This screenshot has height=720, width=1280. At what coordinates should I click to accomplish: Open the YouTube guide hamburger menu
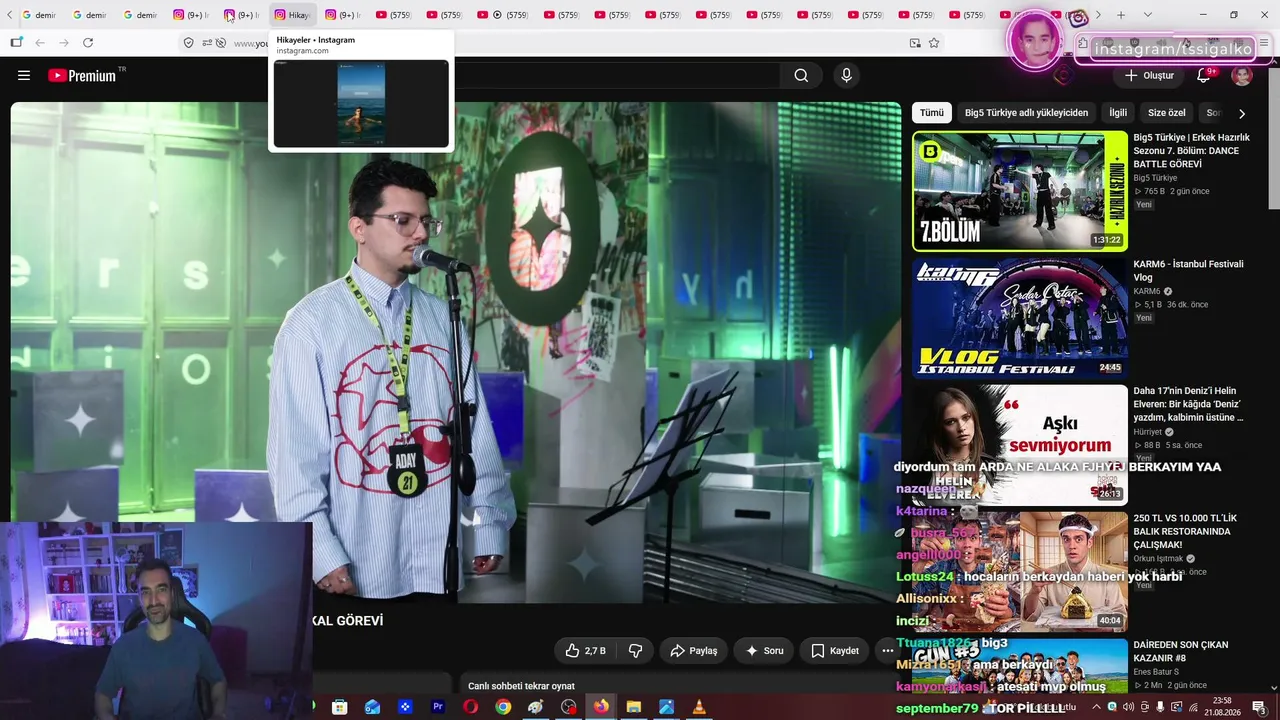(x=24, y=75)
